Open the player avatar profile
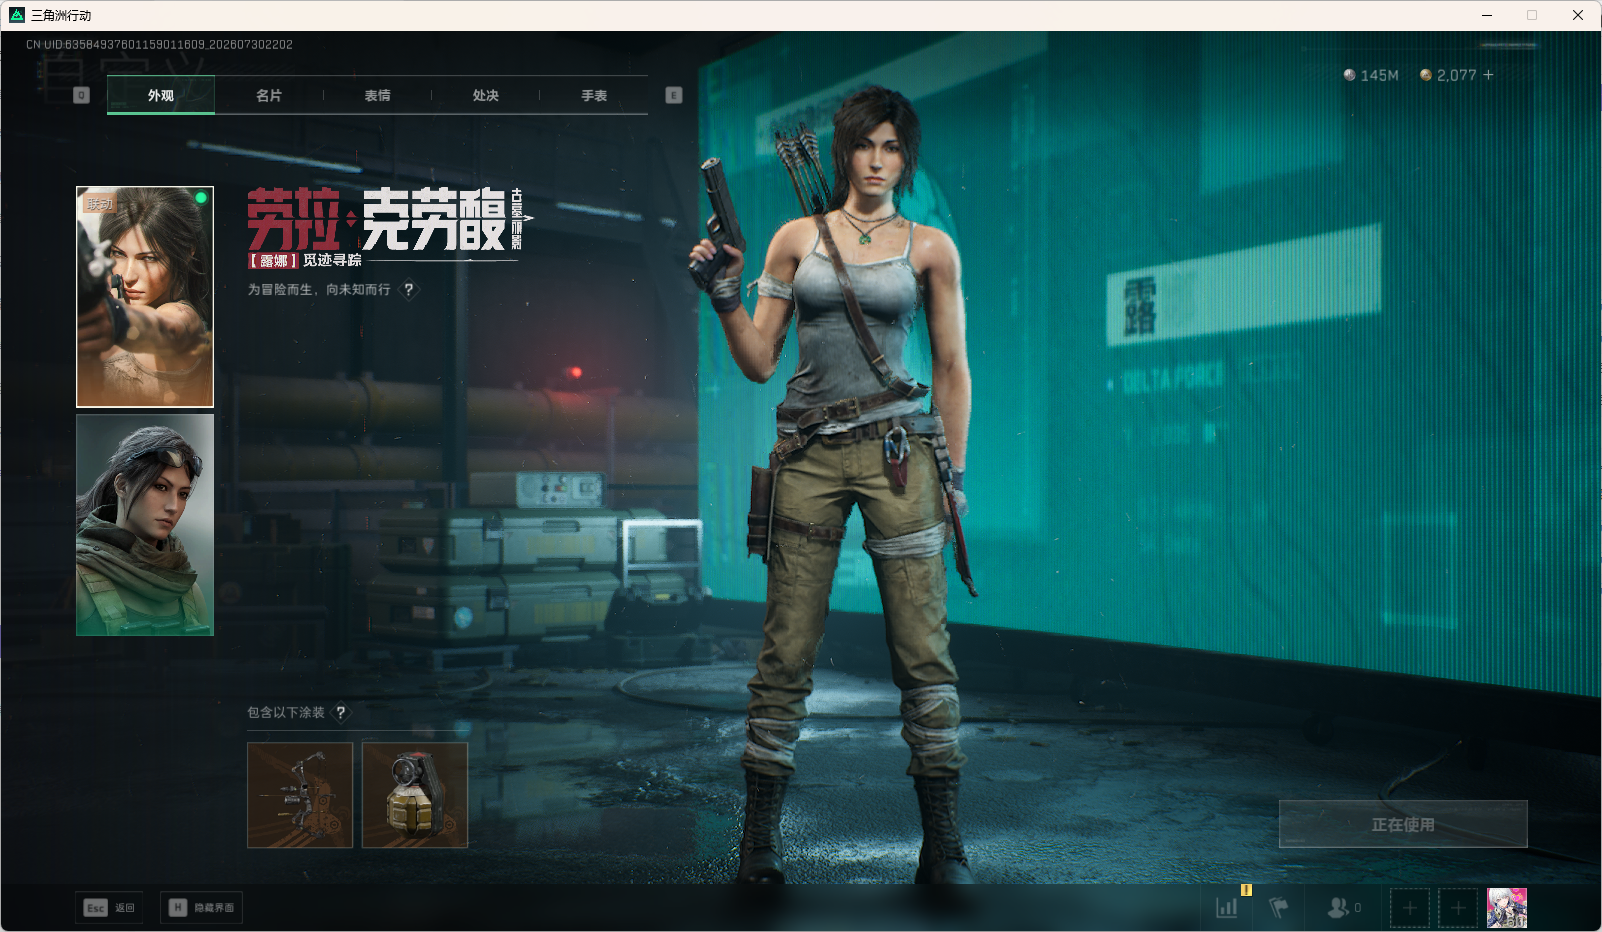1602x932 pixels. pos(1507,908)
